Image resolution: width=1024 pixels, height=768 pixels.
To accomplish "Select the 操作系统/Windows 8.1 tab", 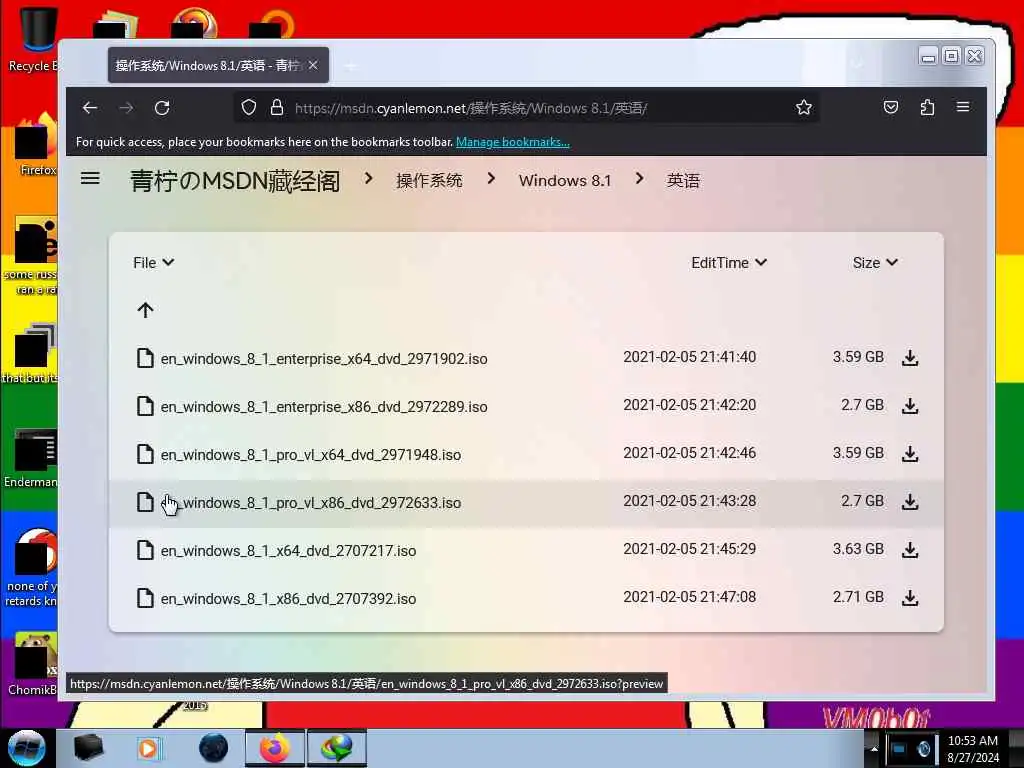I will coord(218,65).
